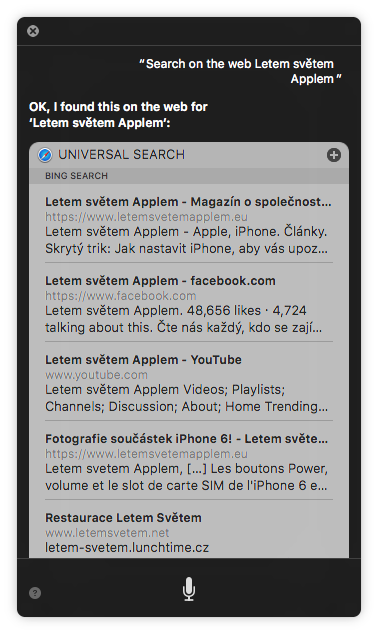
Task: Click the '48,656 likes' snippet text
Action: click(x=224, y=311)
